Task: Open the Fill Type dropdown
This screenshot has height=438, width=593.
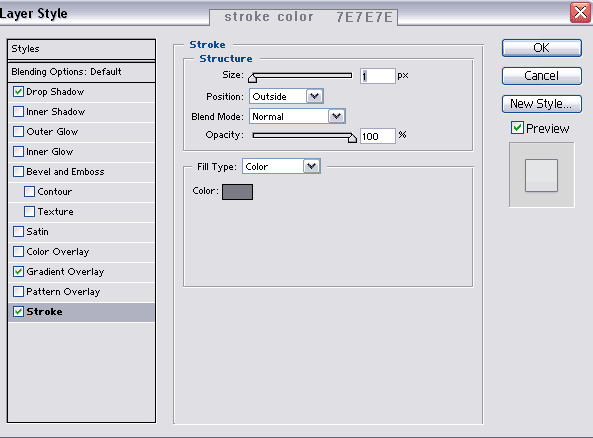Action: click(281, 166)
